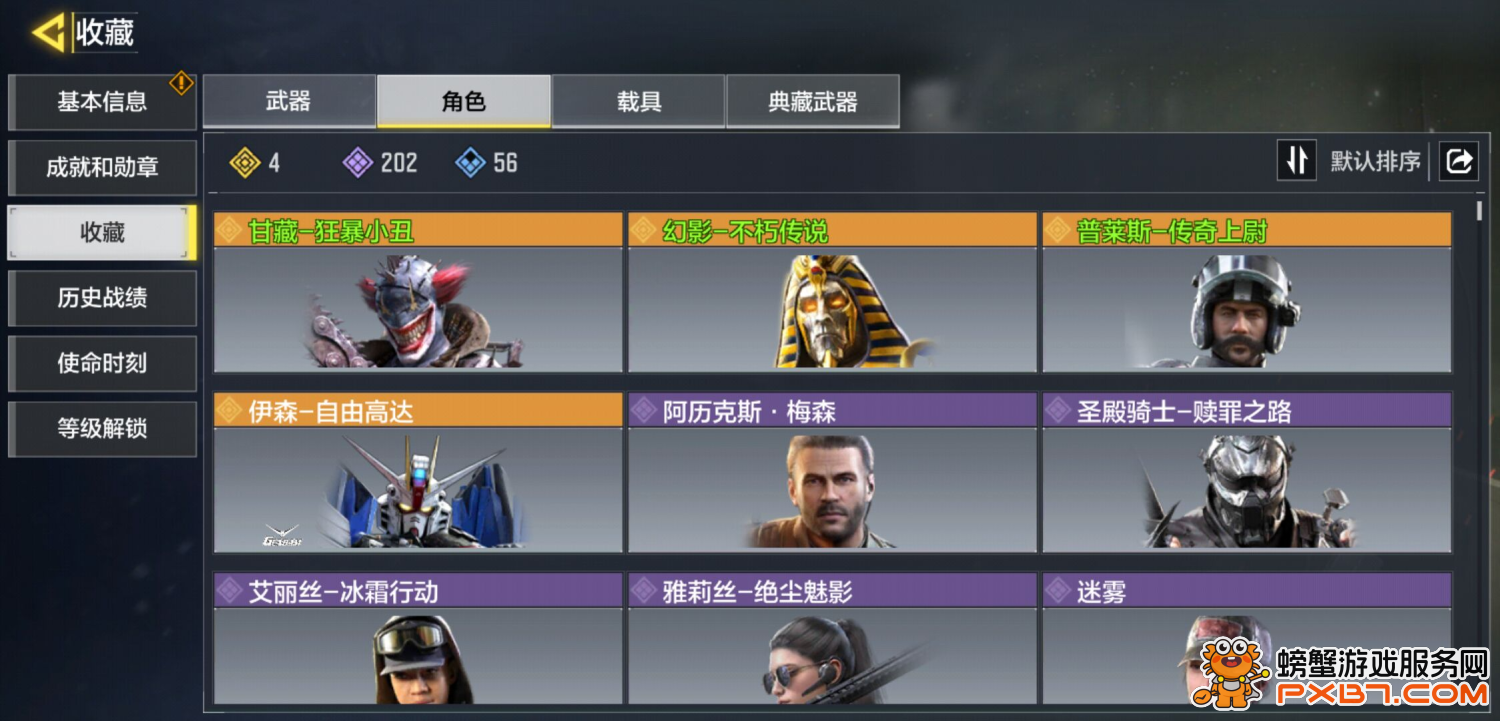1500x721 pixels.
Task: Click the Gundam logo on 伊森 card
Action: [x=282, y=536]
